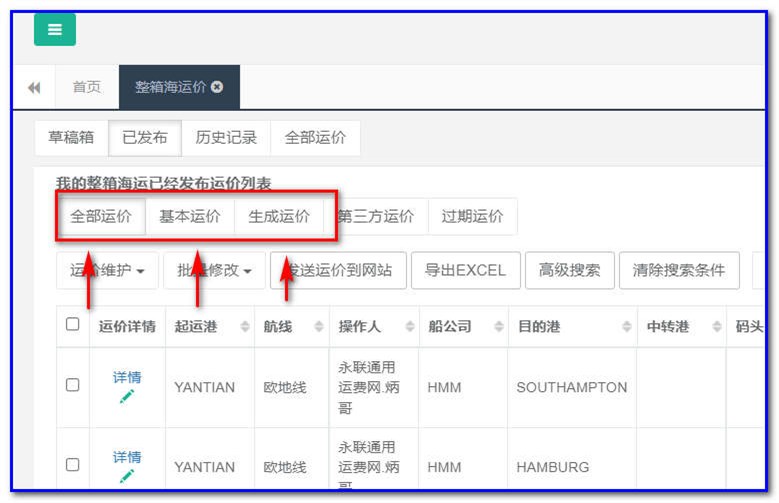Edit HAMBURG row with pencil icon
This screenshot has width=779, height=503.
coord(127,476)
